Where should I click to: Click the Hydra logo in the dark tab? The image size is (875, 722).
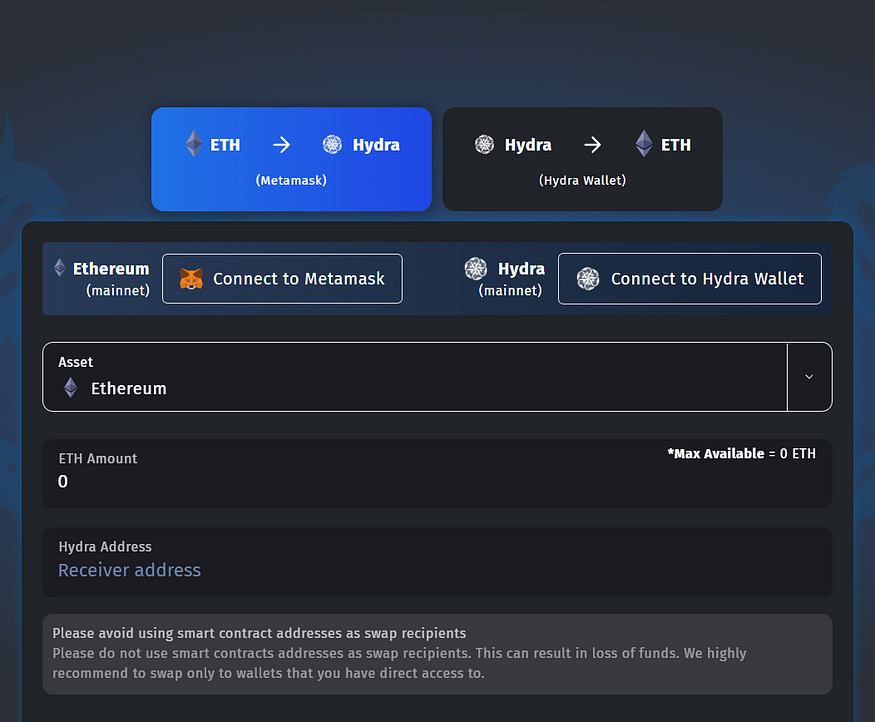coord(484,145)
